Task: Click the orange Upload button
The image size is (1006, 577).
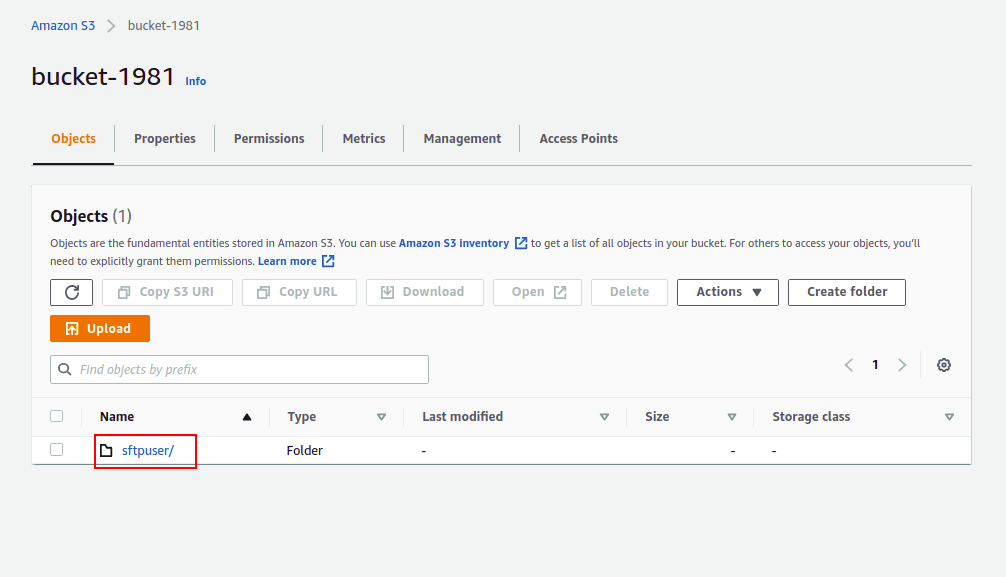Action: click(100, 329)
